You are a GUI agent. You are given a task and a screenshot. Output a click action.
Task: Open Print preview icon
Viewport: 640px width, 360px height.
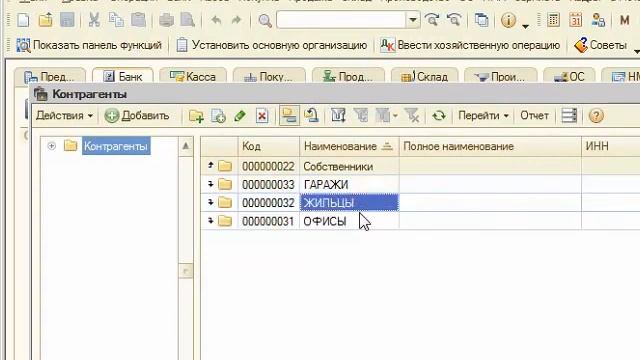tap(188, 20)
